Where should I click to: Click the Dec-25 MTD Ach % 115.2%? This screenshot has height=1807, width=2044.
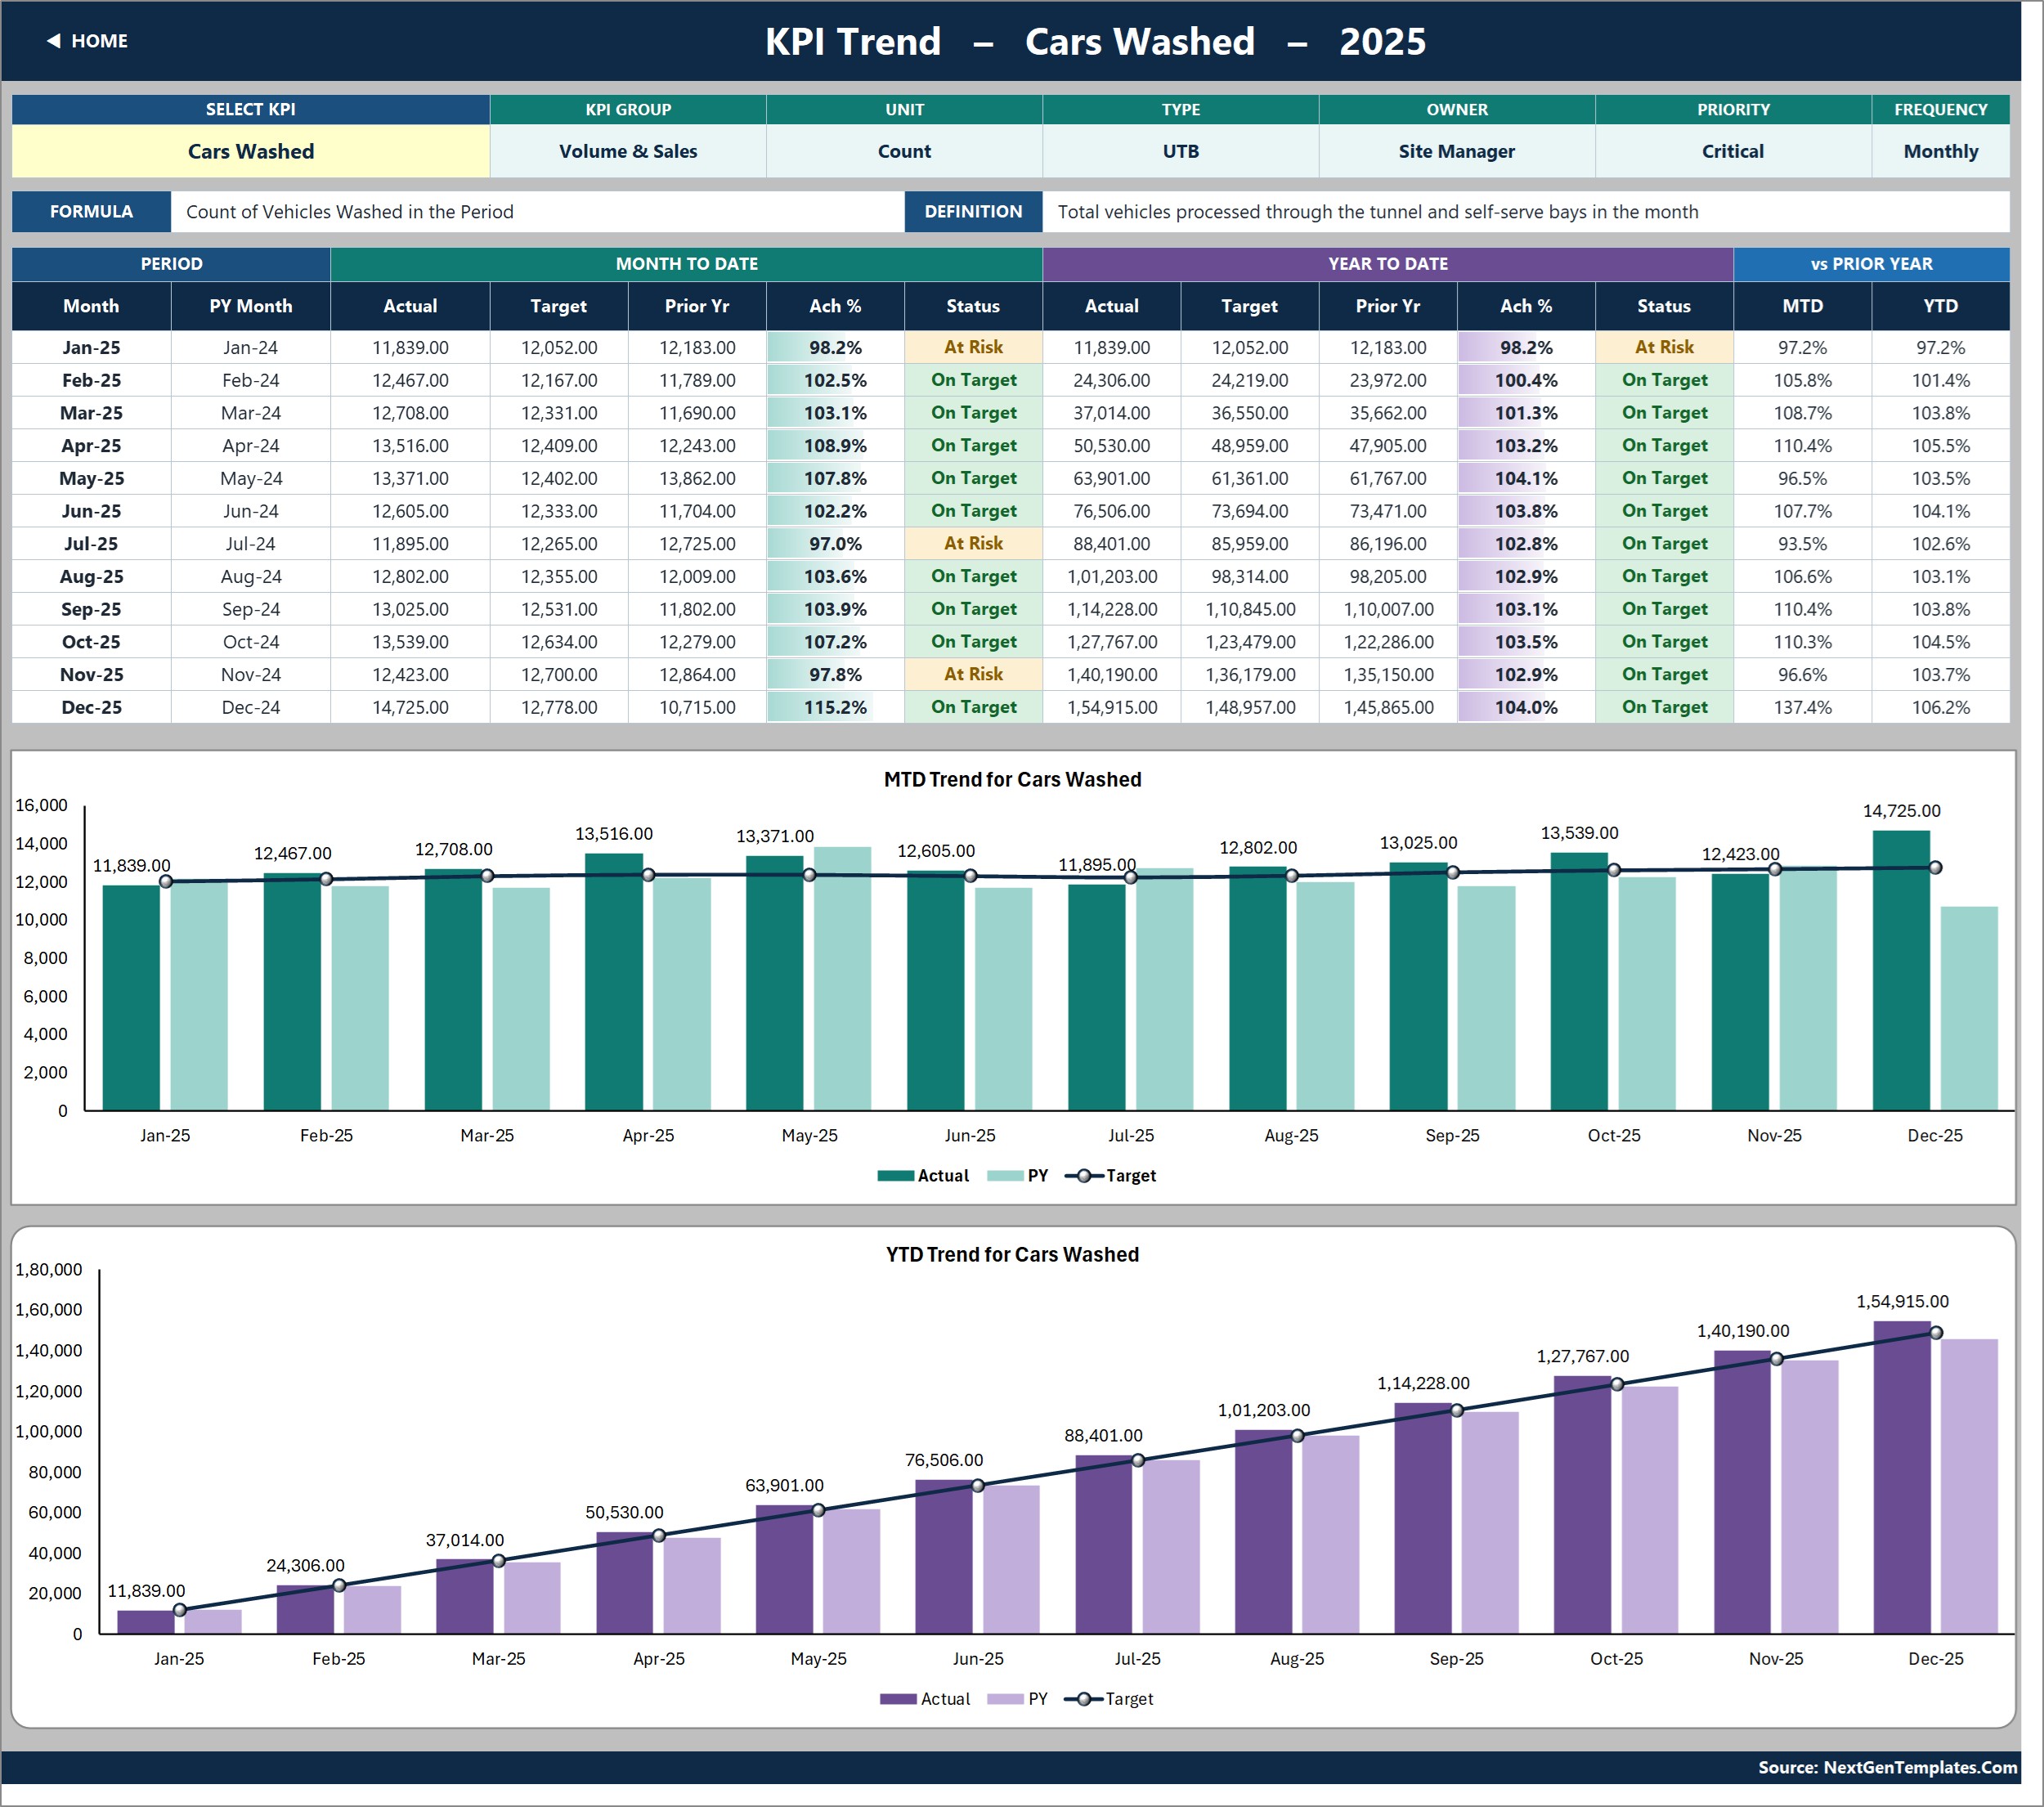[835, 707]
